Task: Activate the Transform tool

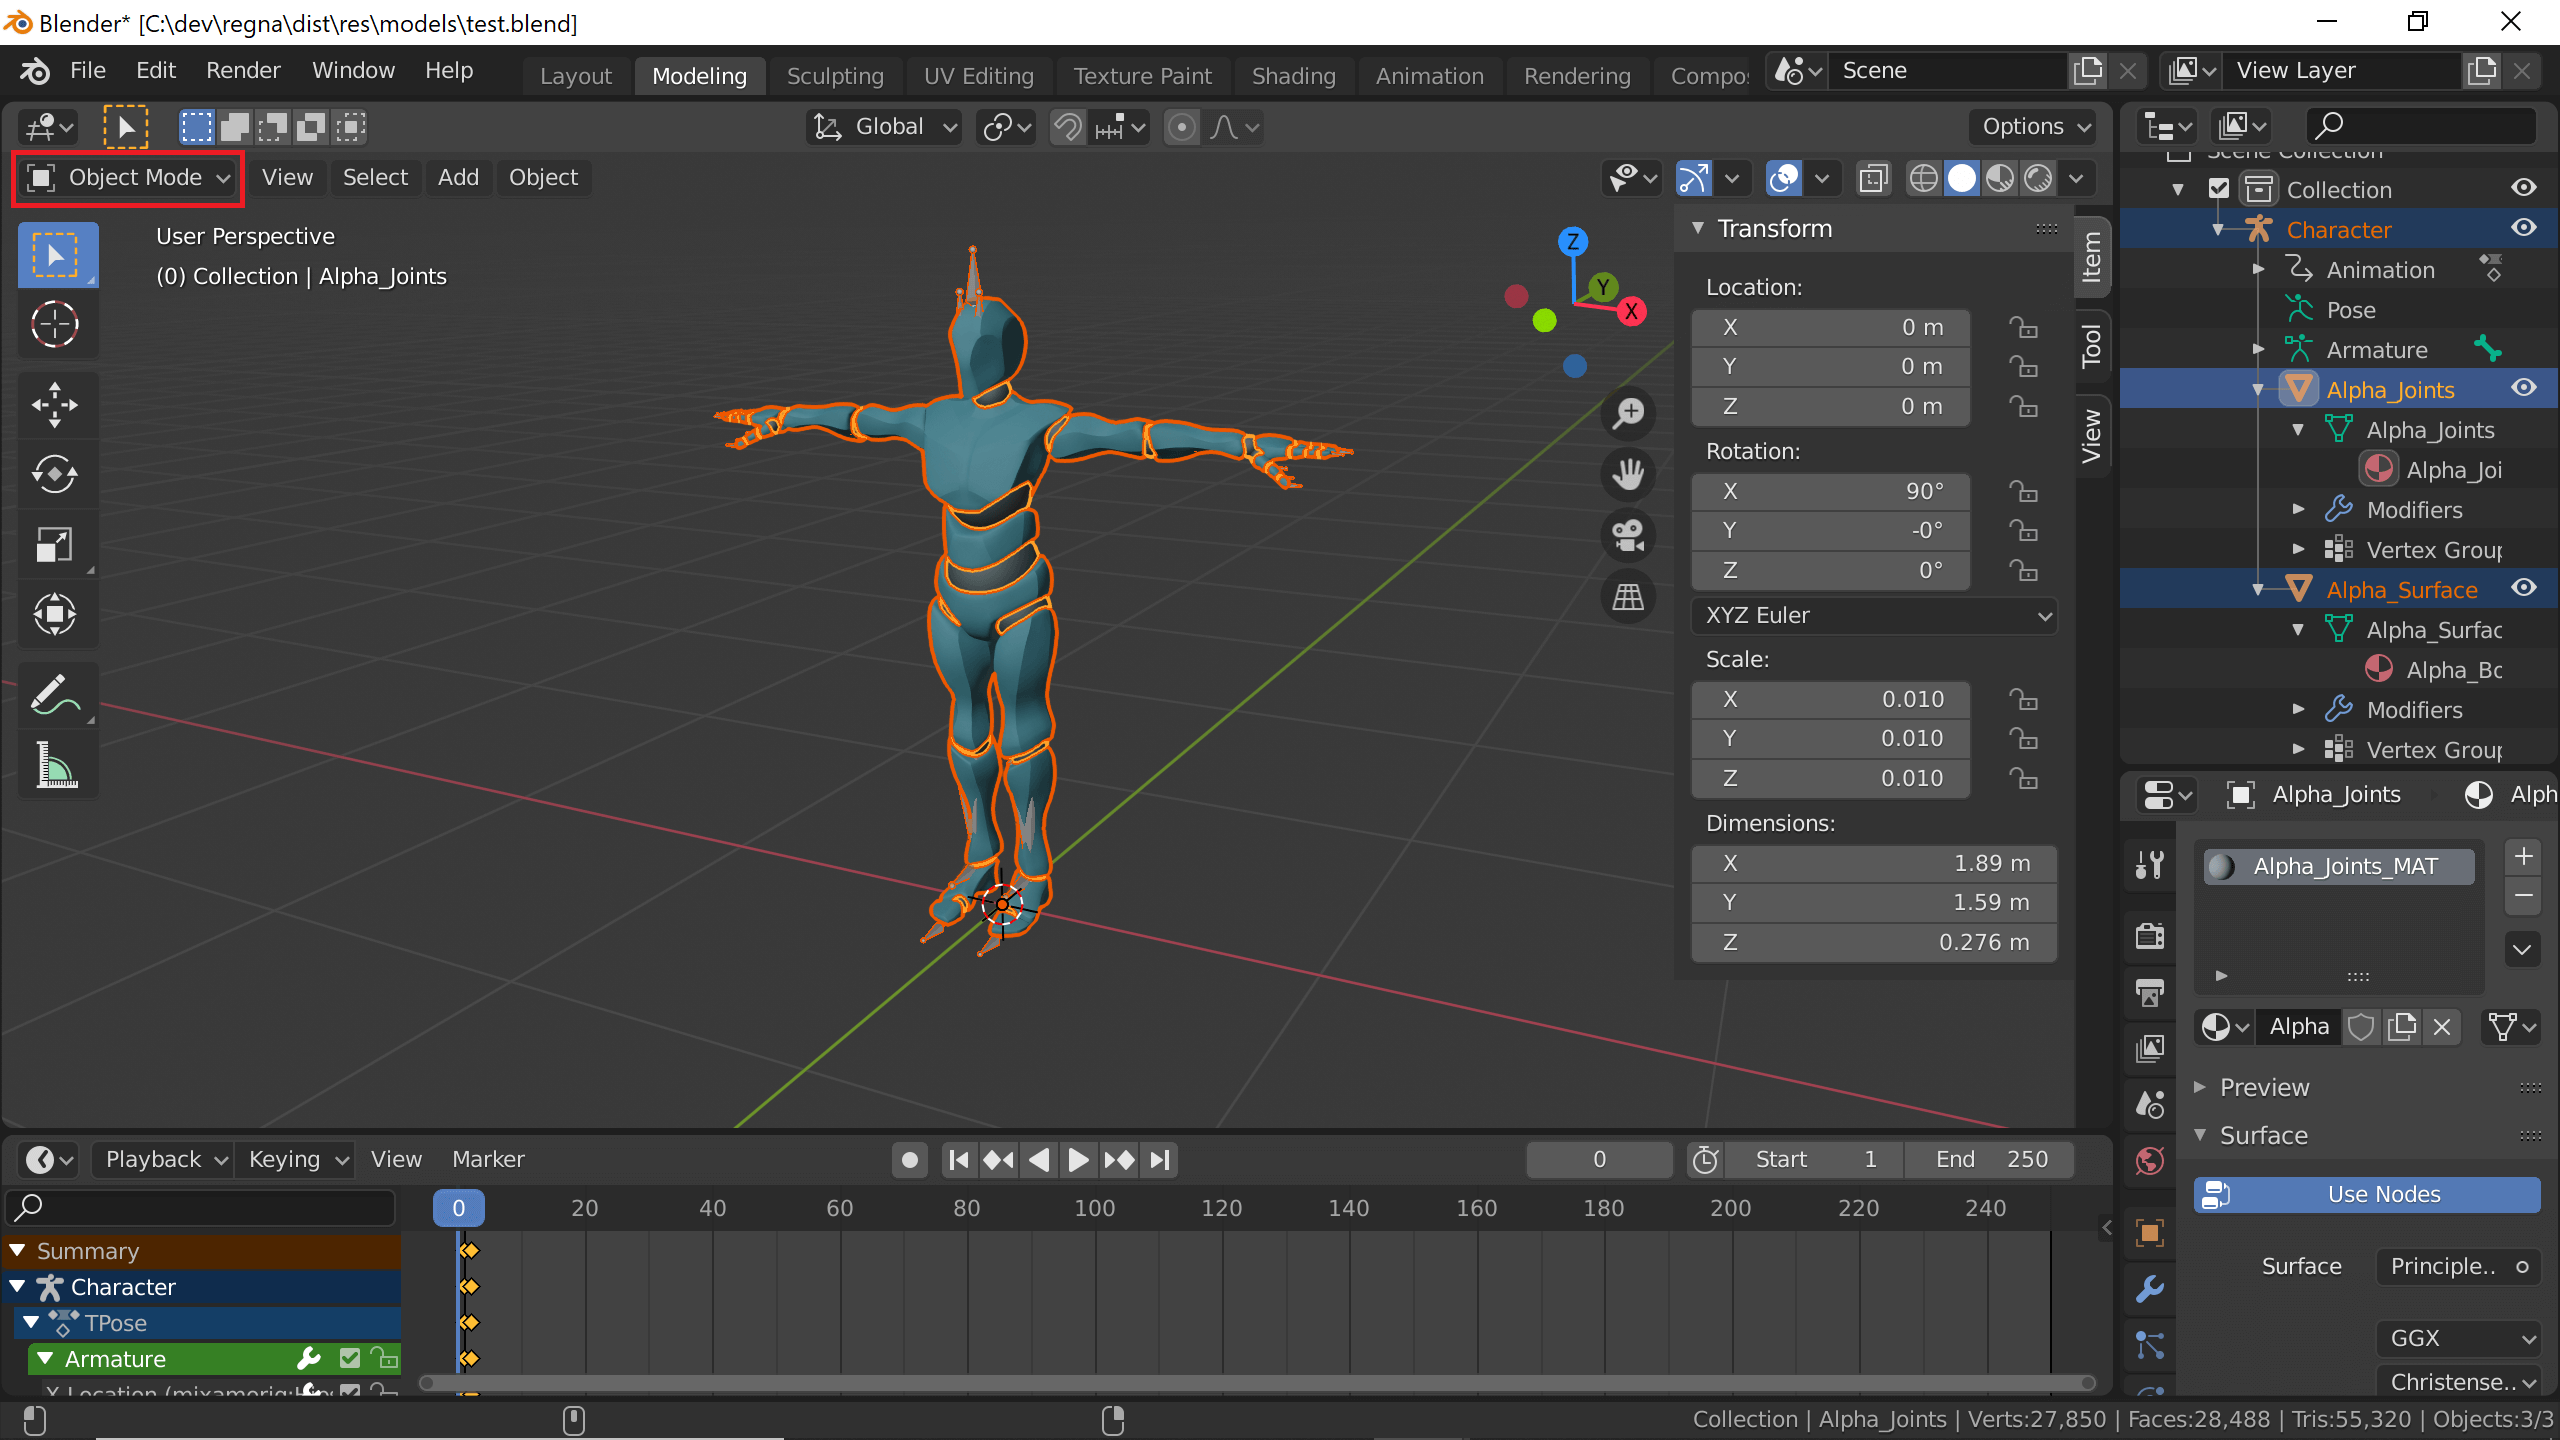Action: (x=56, y=615)
